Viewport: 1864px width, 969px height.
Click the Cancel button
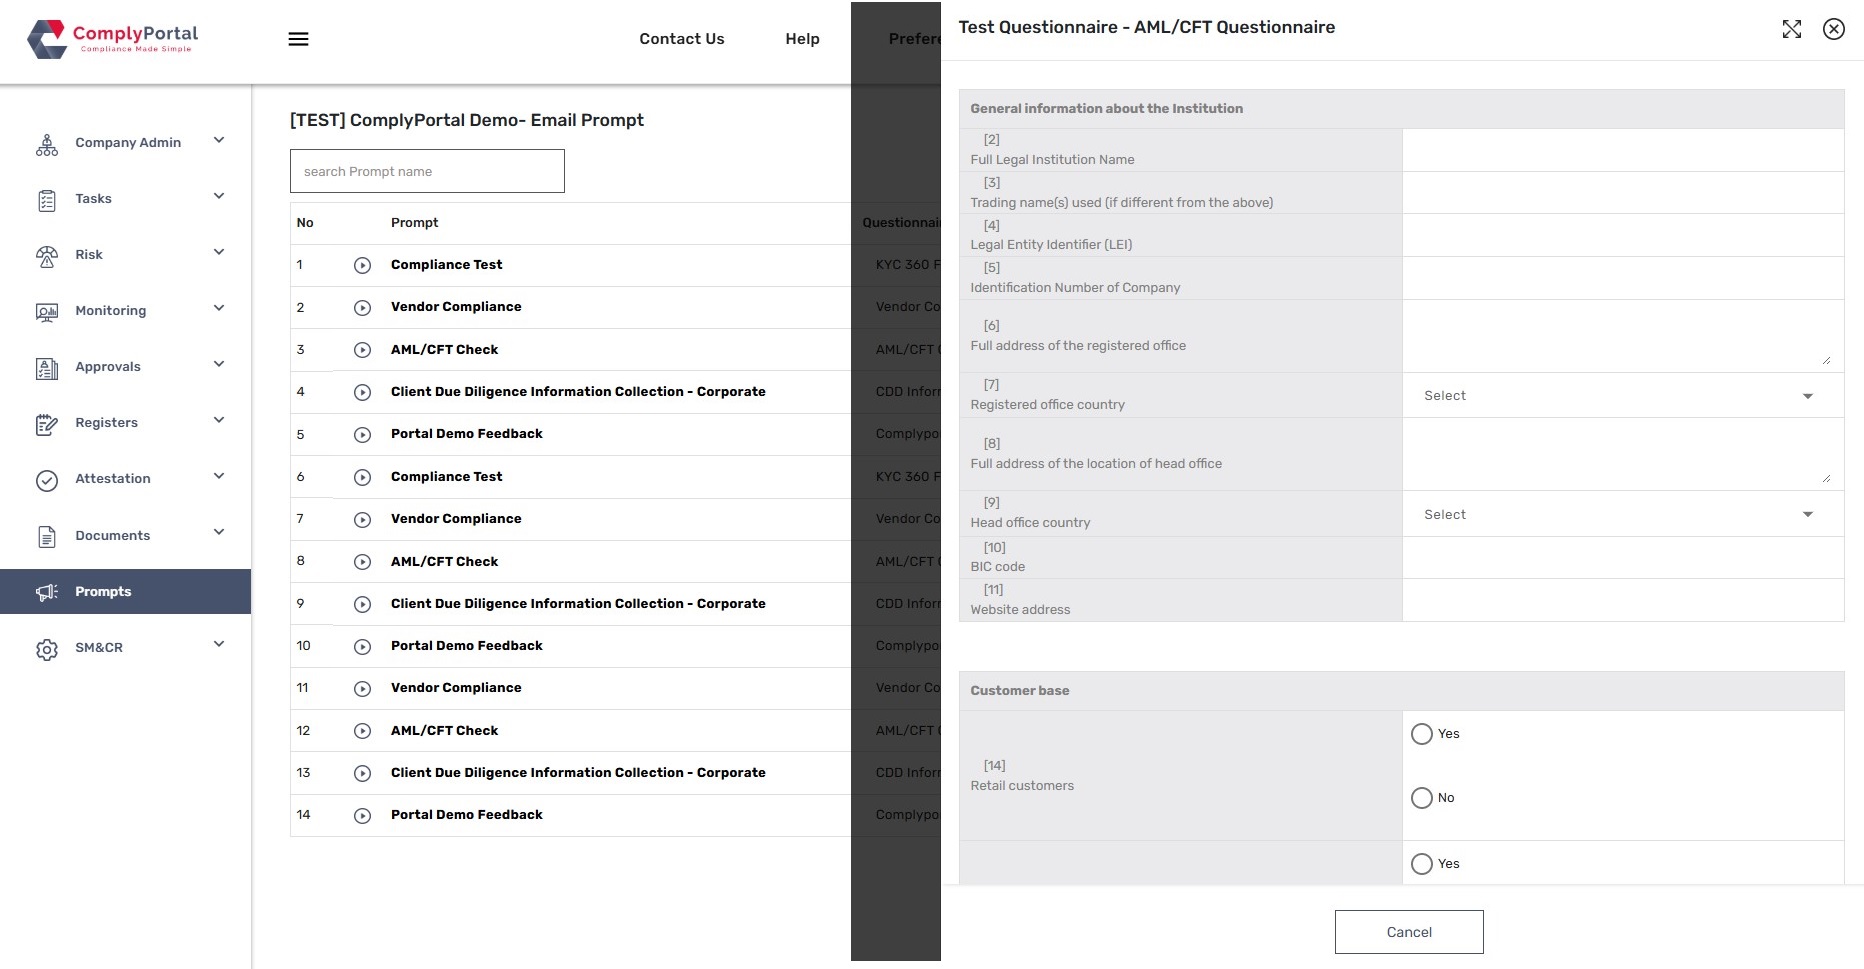(x=1408, y=932)
